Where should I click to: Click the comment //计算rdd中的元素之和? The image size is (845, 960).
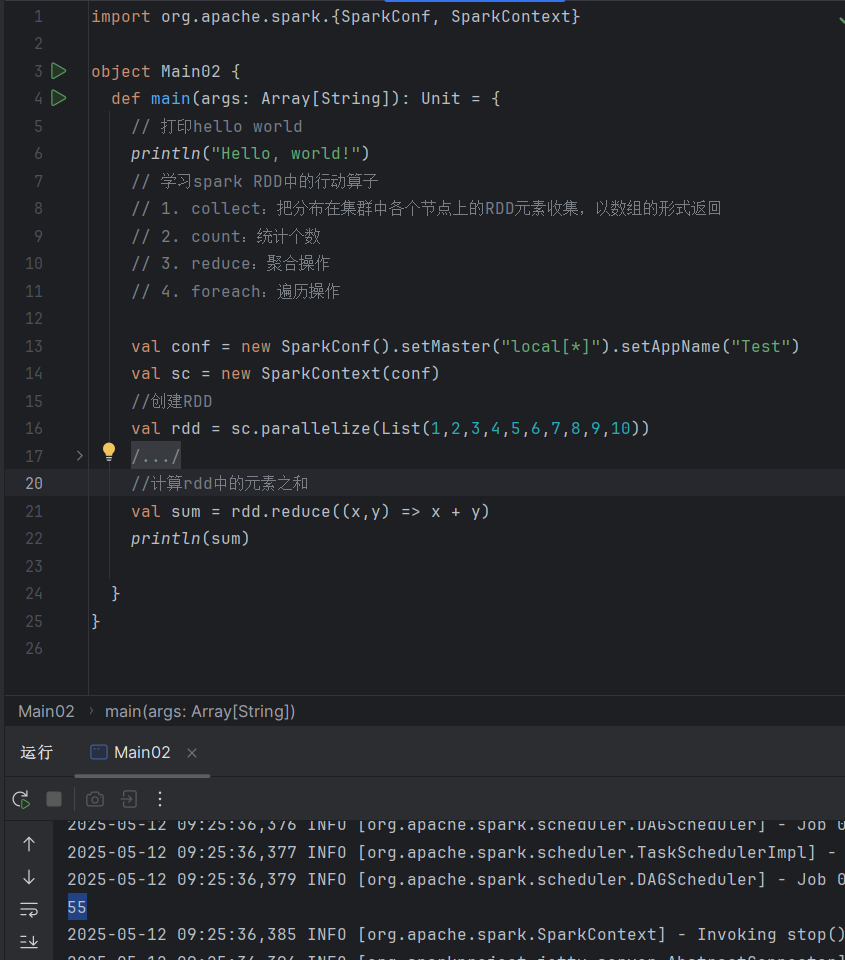[x=220, y=484]
